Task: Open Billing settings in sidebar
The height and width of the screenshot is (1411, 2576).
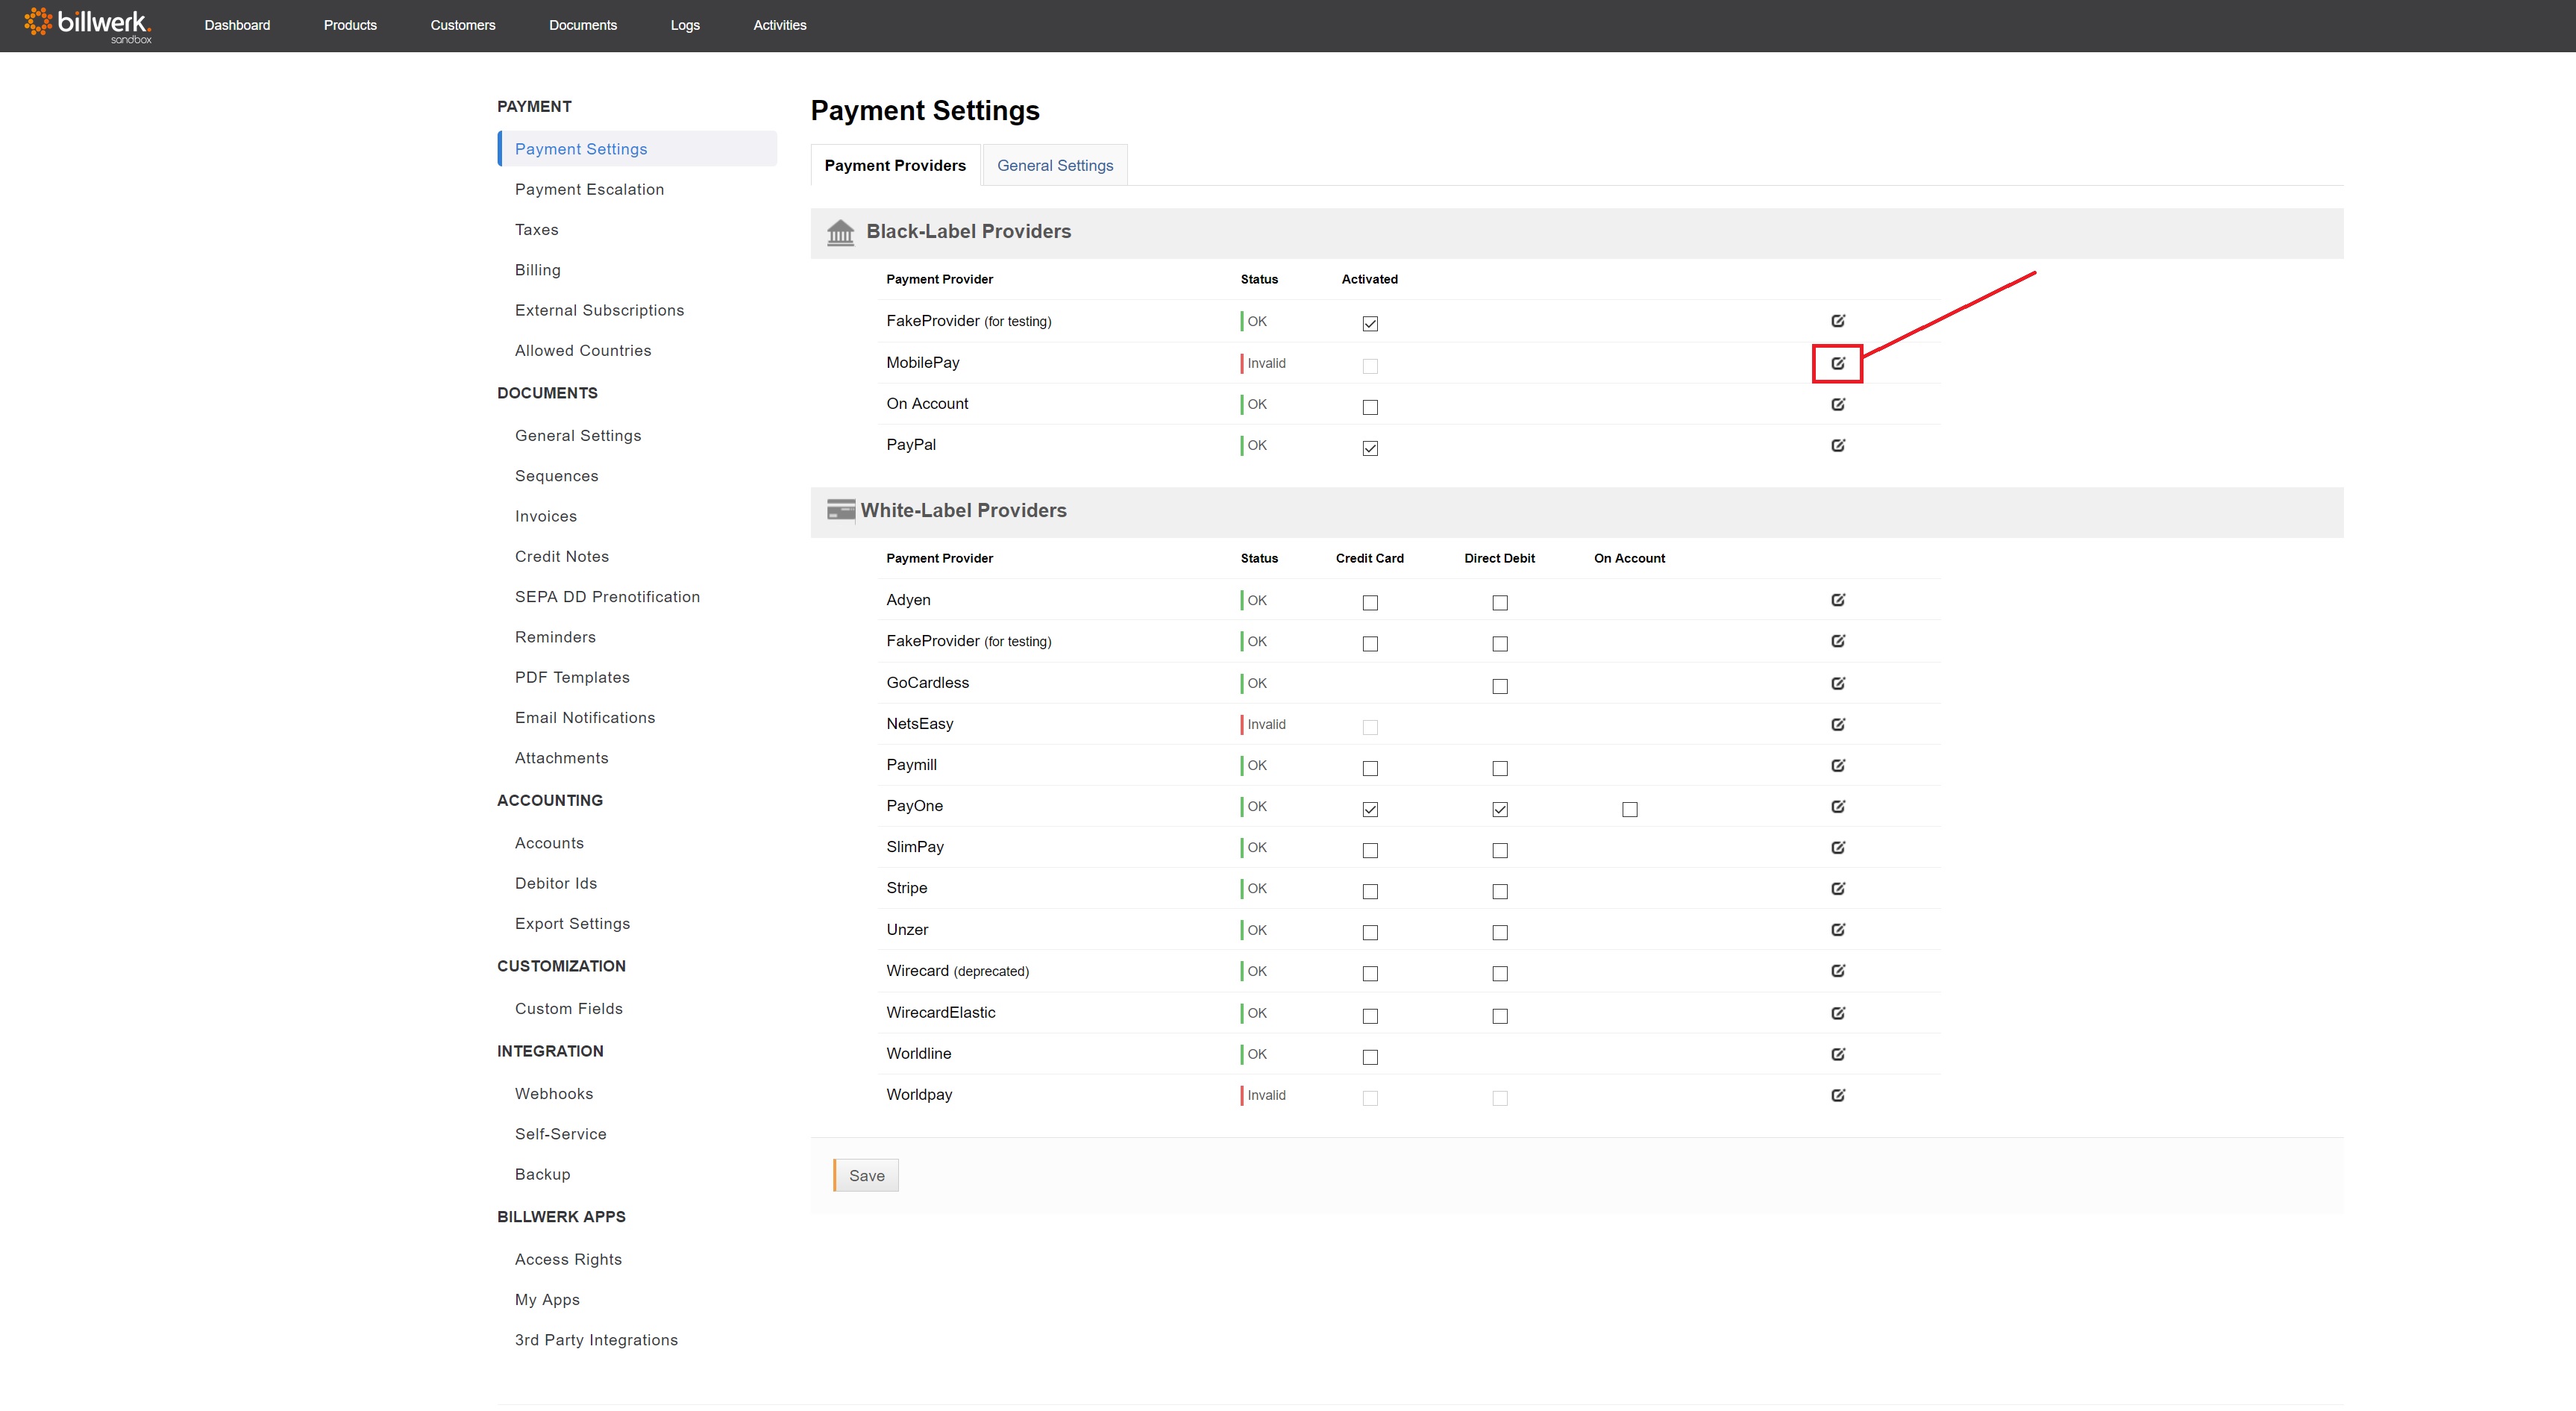Action: [538, 270]
